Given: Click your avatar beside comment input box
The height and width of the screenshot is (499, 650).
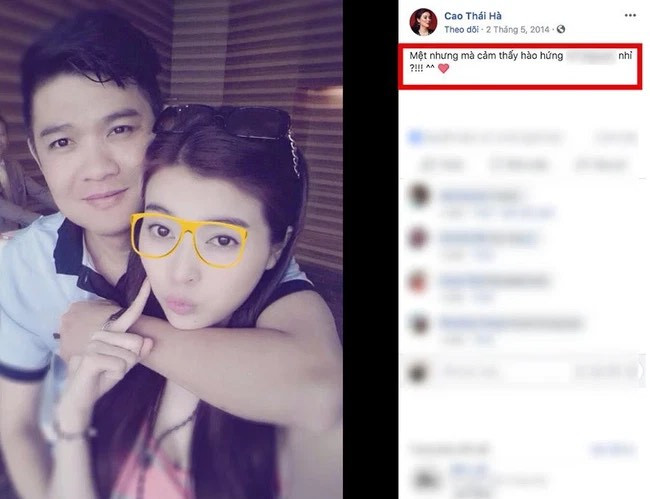Looking at the screenshot, I should pos(417,373).
